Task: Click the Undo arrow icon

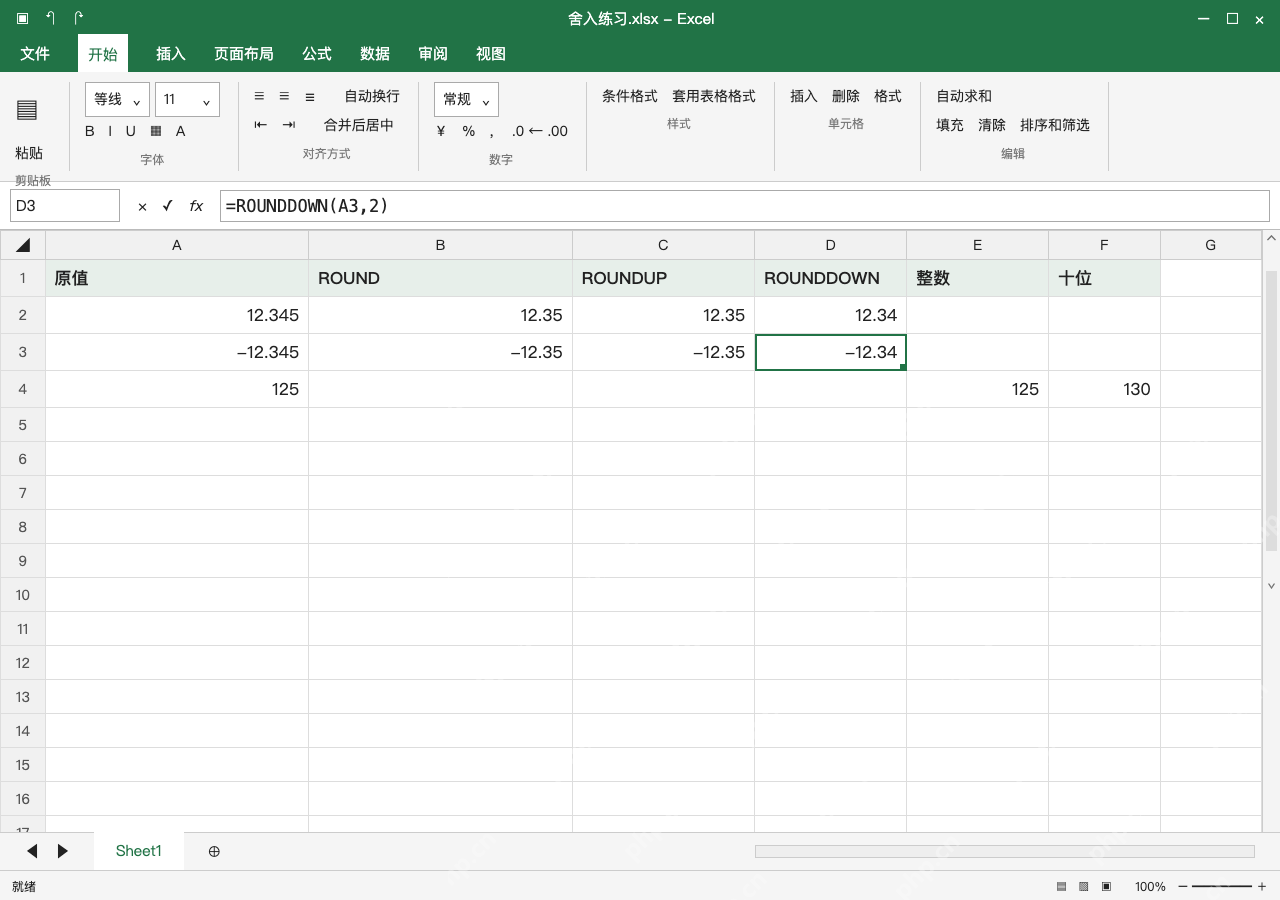Action: click(x=50, y=18)
